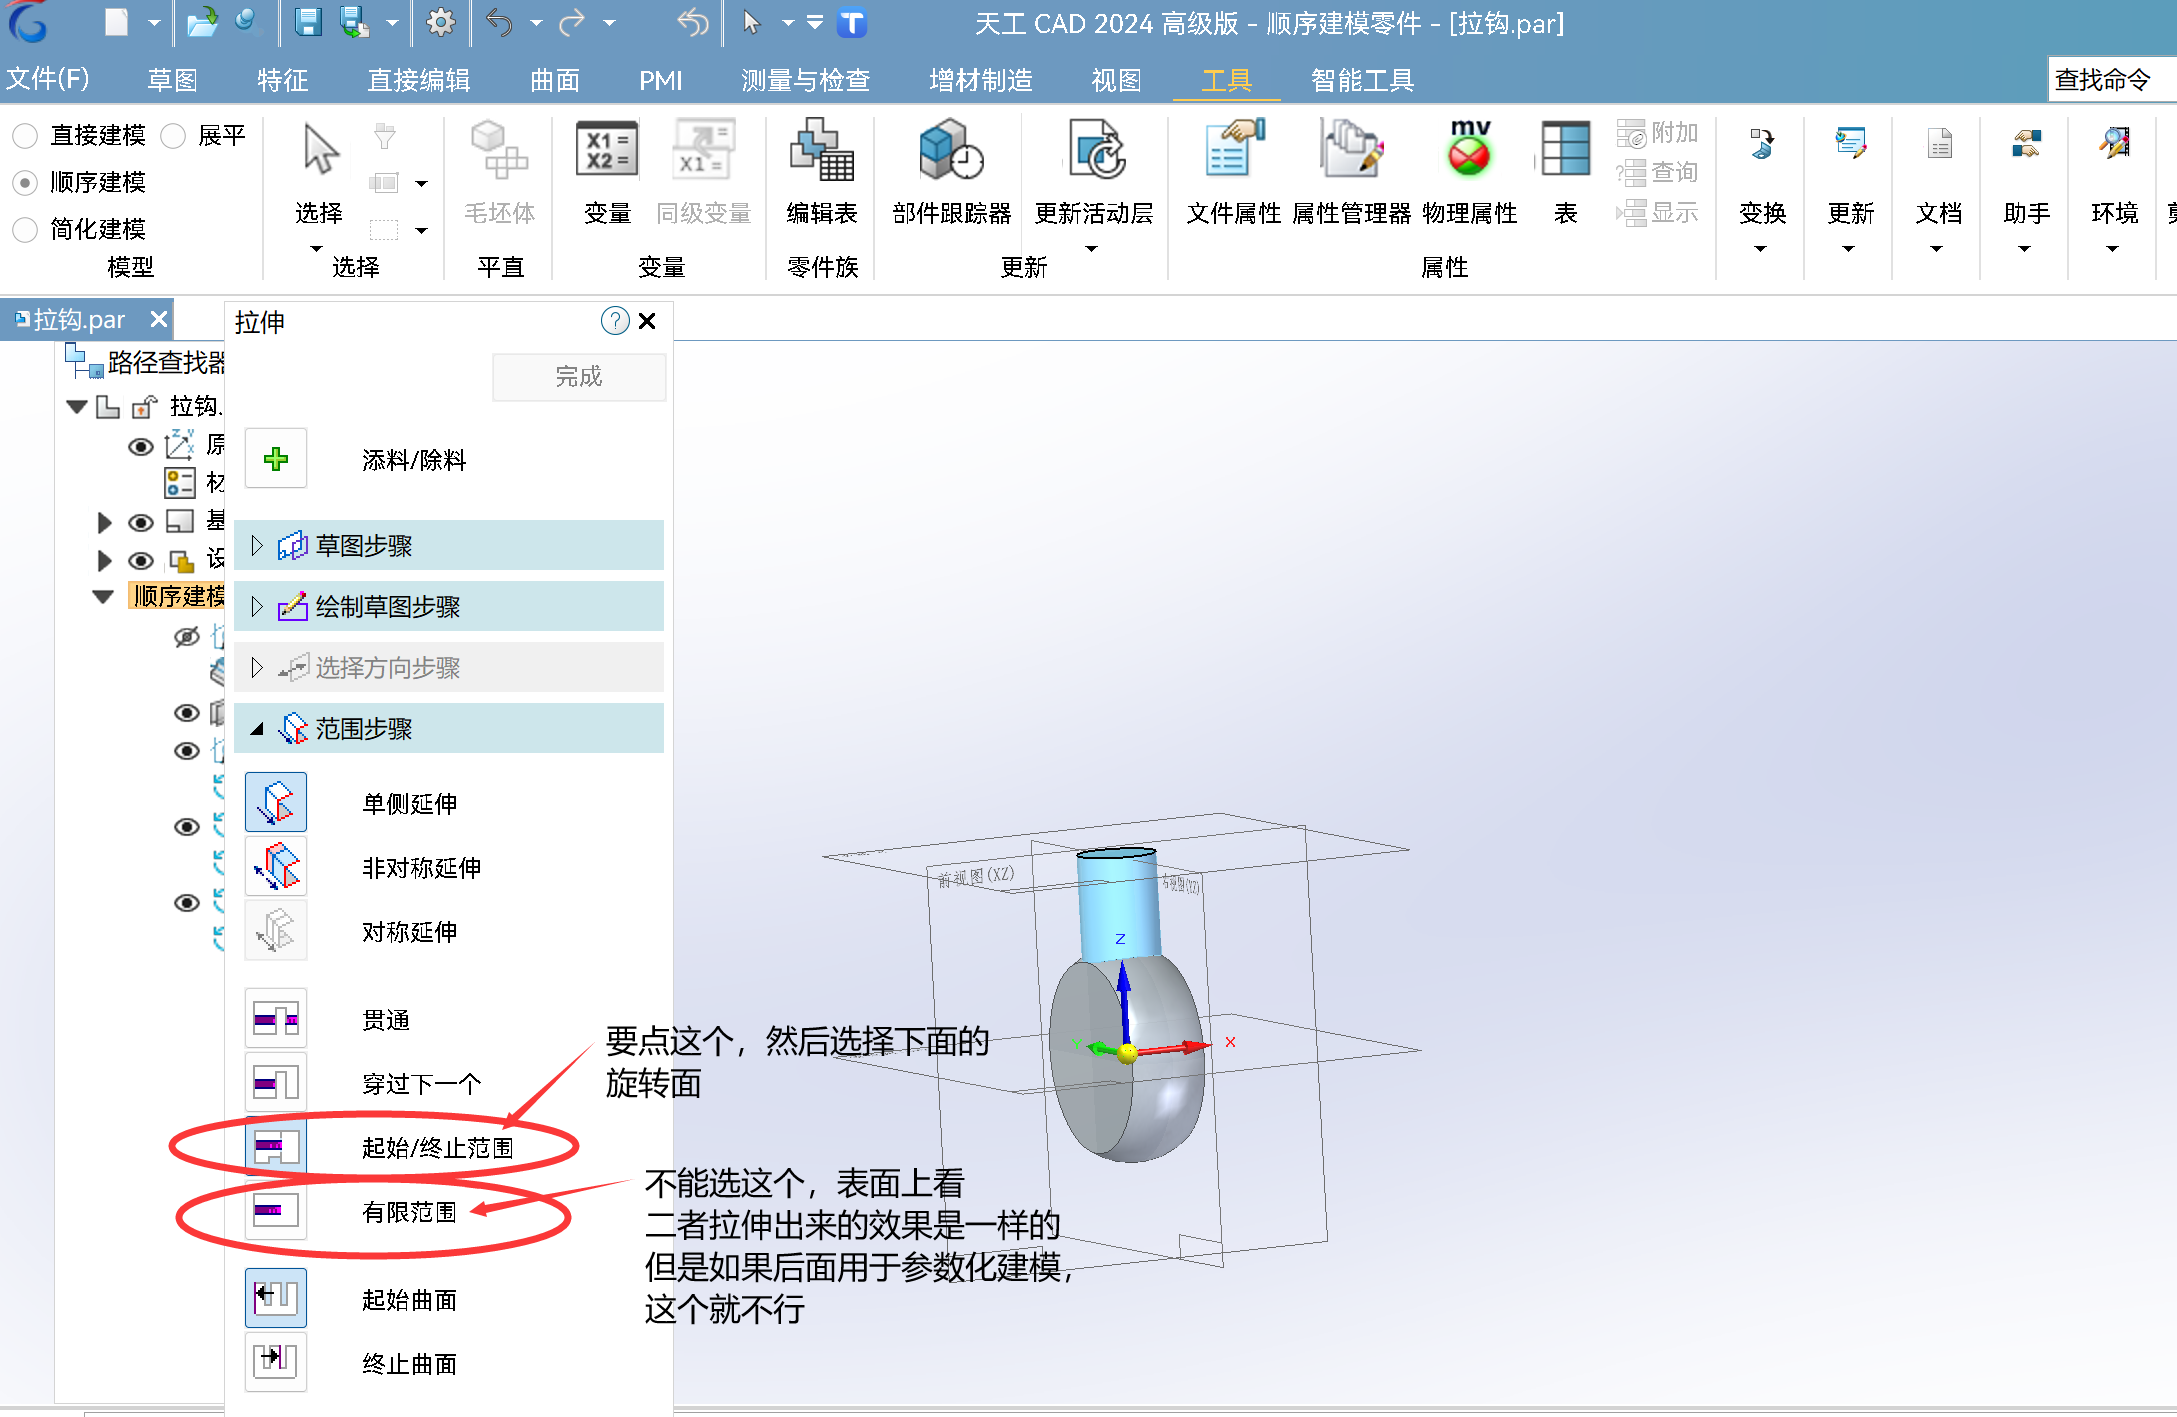Collapse the 拉钩 root tree node
The image size is (2177, 1417).
[x=77, y=406]
